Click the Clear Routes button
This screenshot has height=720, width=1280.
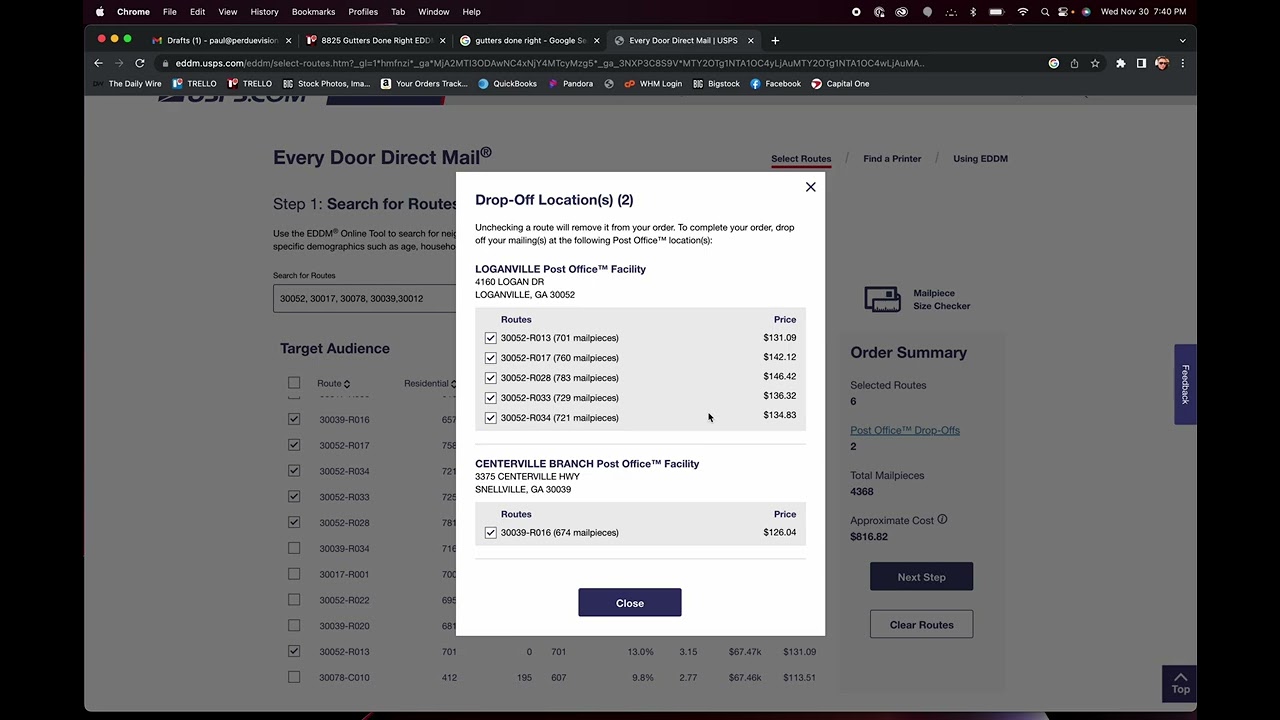(x=921, y=625)
